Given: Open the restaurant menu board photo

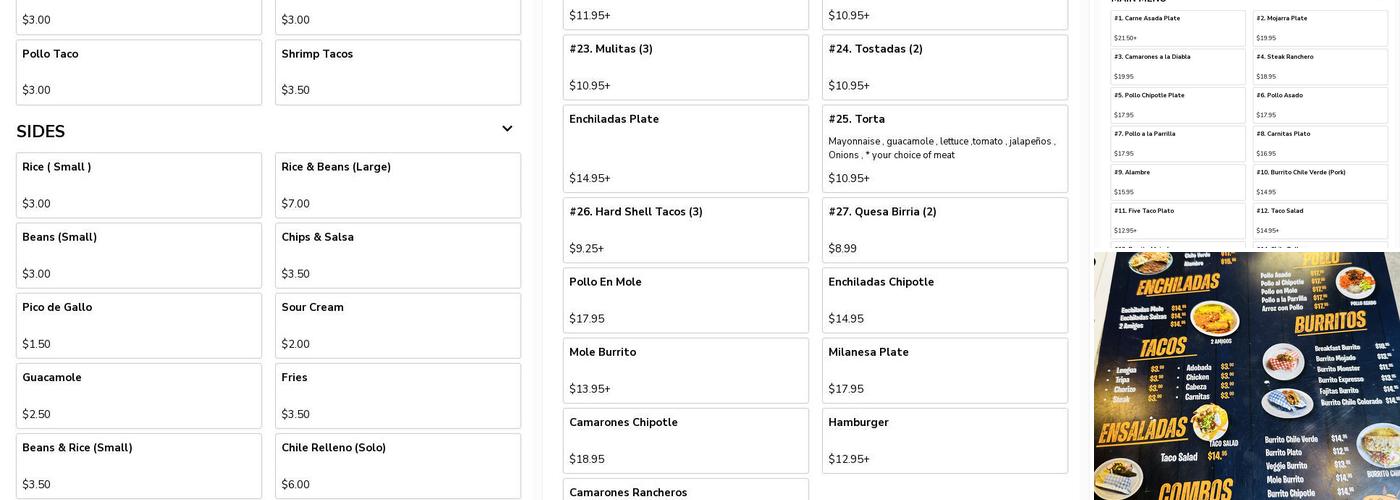Looking at the screenshot, I should pyautogui.click(x=1247, y=376).
